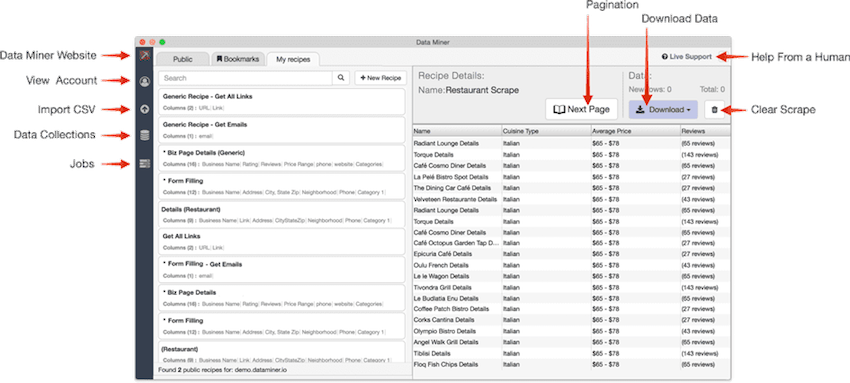The height and width of the screenshot is (383, 850).
Task: Open the Jobs icon in the sidebar
Action: (x=144, y=164)
